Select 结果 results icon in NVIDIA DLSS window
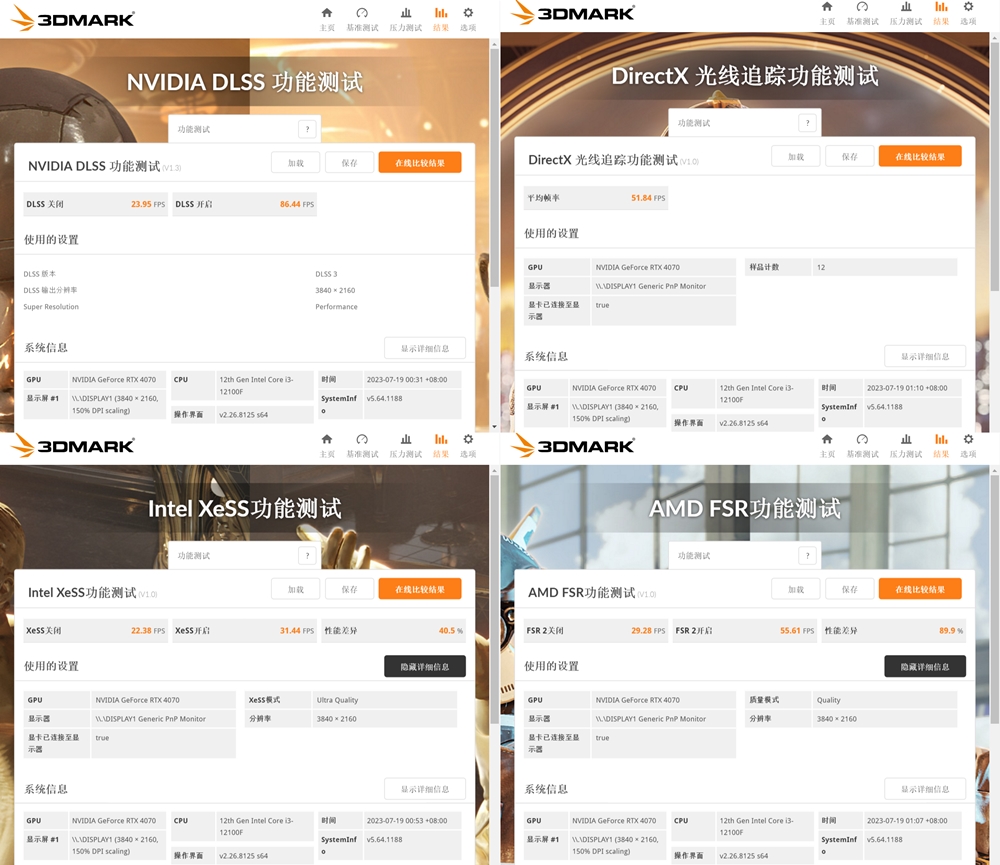This screenshot has width=1000, height=865. 441,13
